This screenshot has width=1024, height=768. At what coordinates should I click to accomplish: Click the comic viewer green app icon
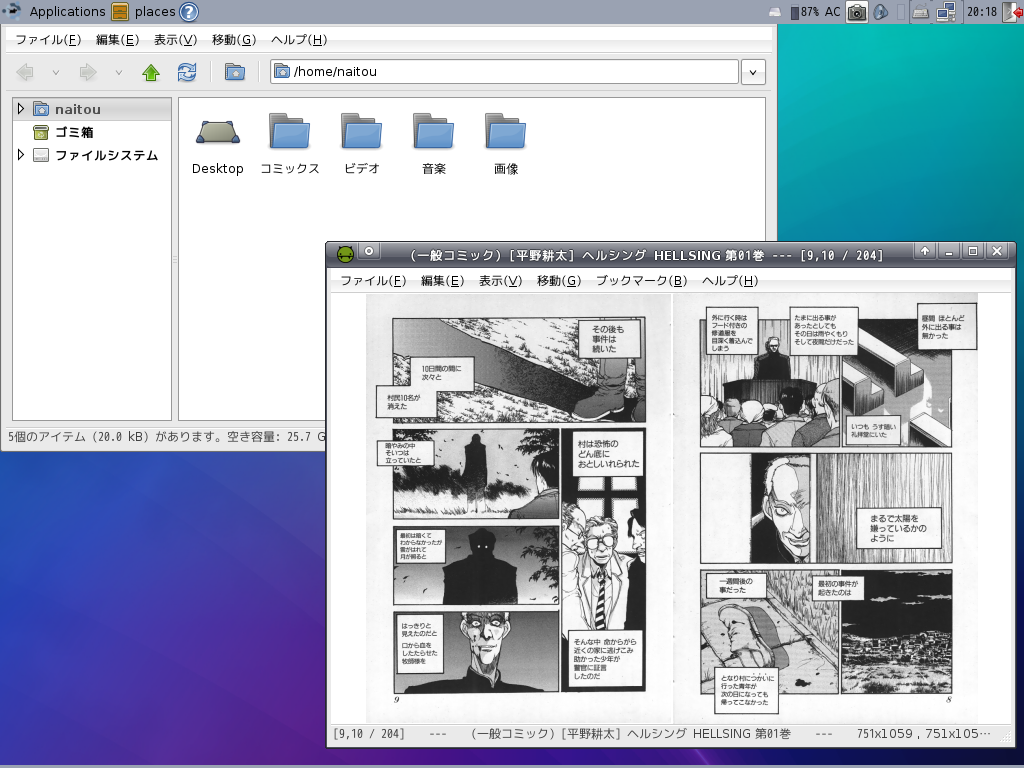tap(345, 254)
